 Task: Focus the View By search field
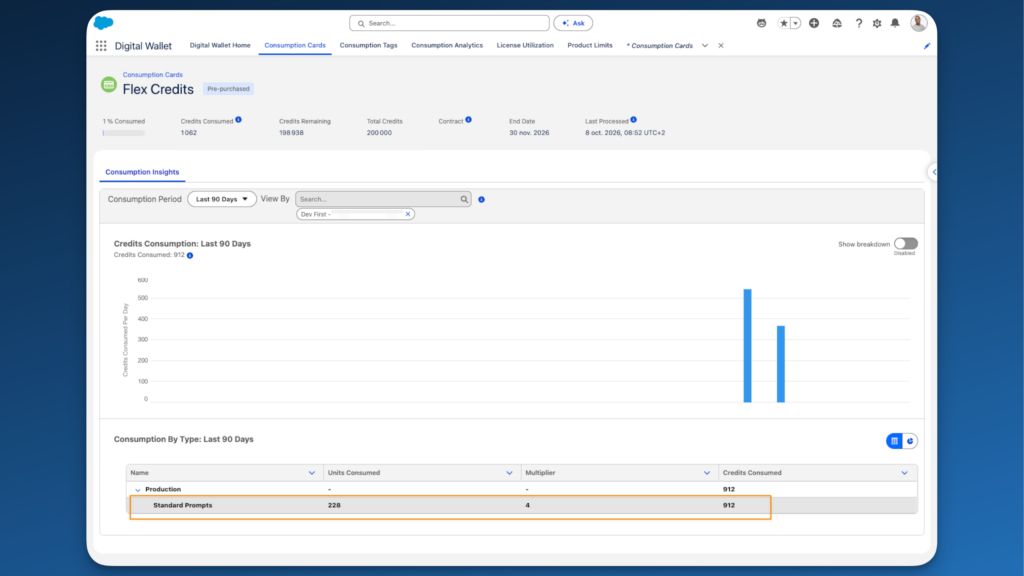tap(383, 199)
